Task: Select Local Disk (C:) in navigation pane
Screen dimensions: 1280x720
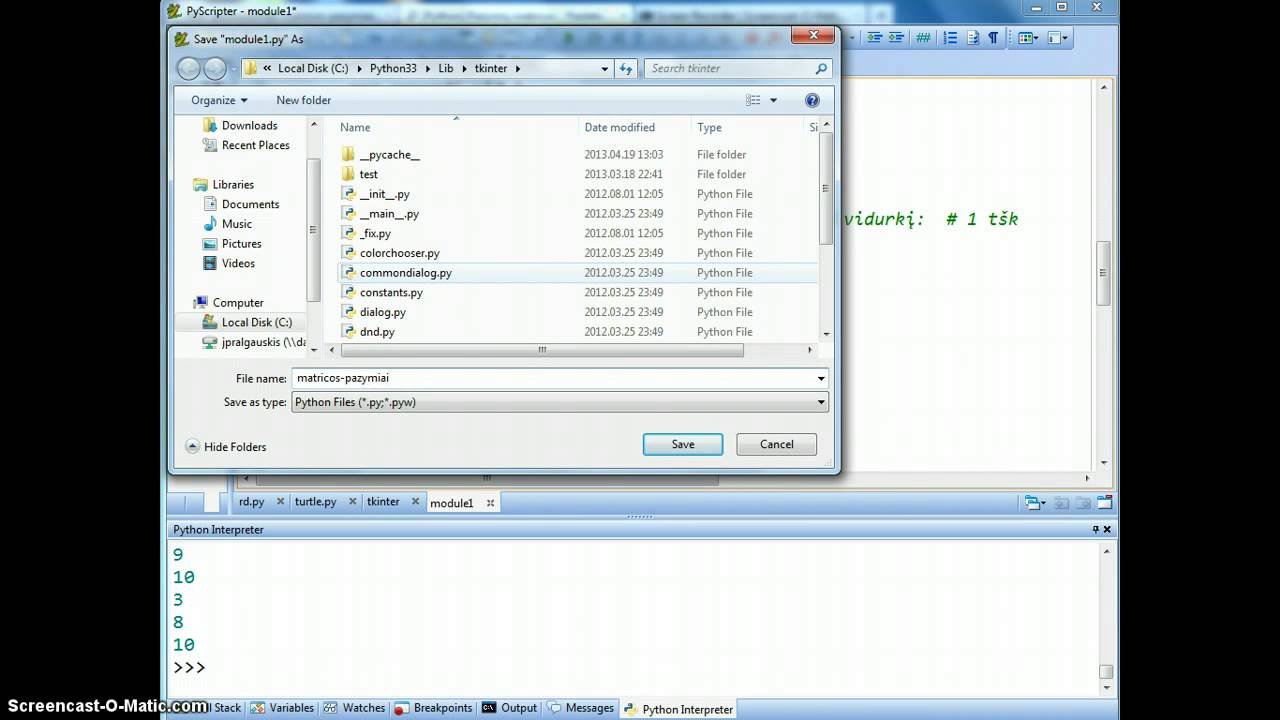Action: click(x=256, y=322)
